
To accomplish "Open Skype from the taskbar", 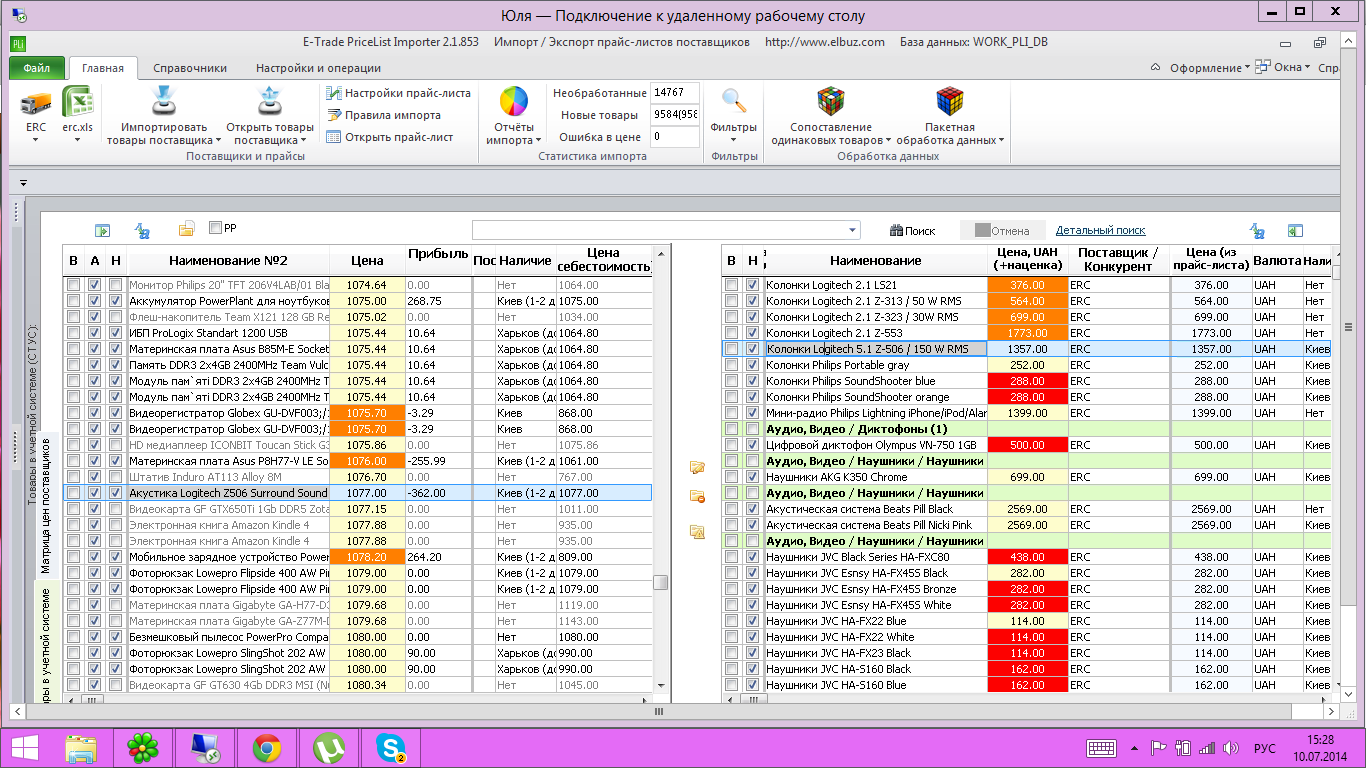I will 389,748.
